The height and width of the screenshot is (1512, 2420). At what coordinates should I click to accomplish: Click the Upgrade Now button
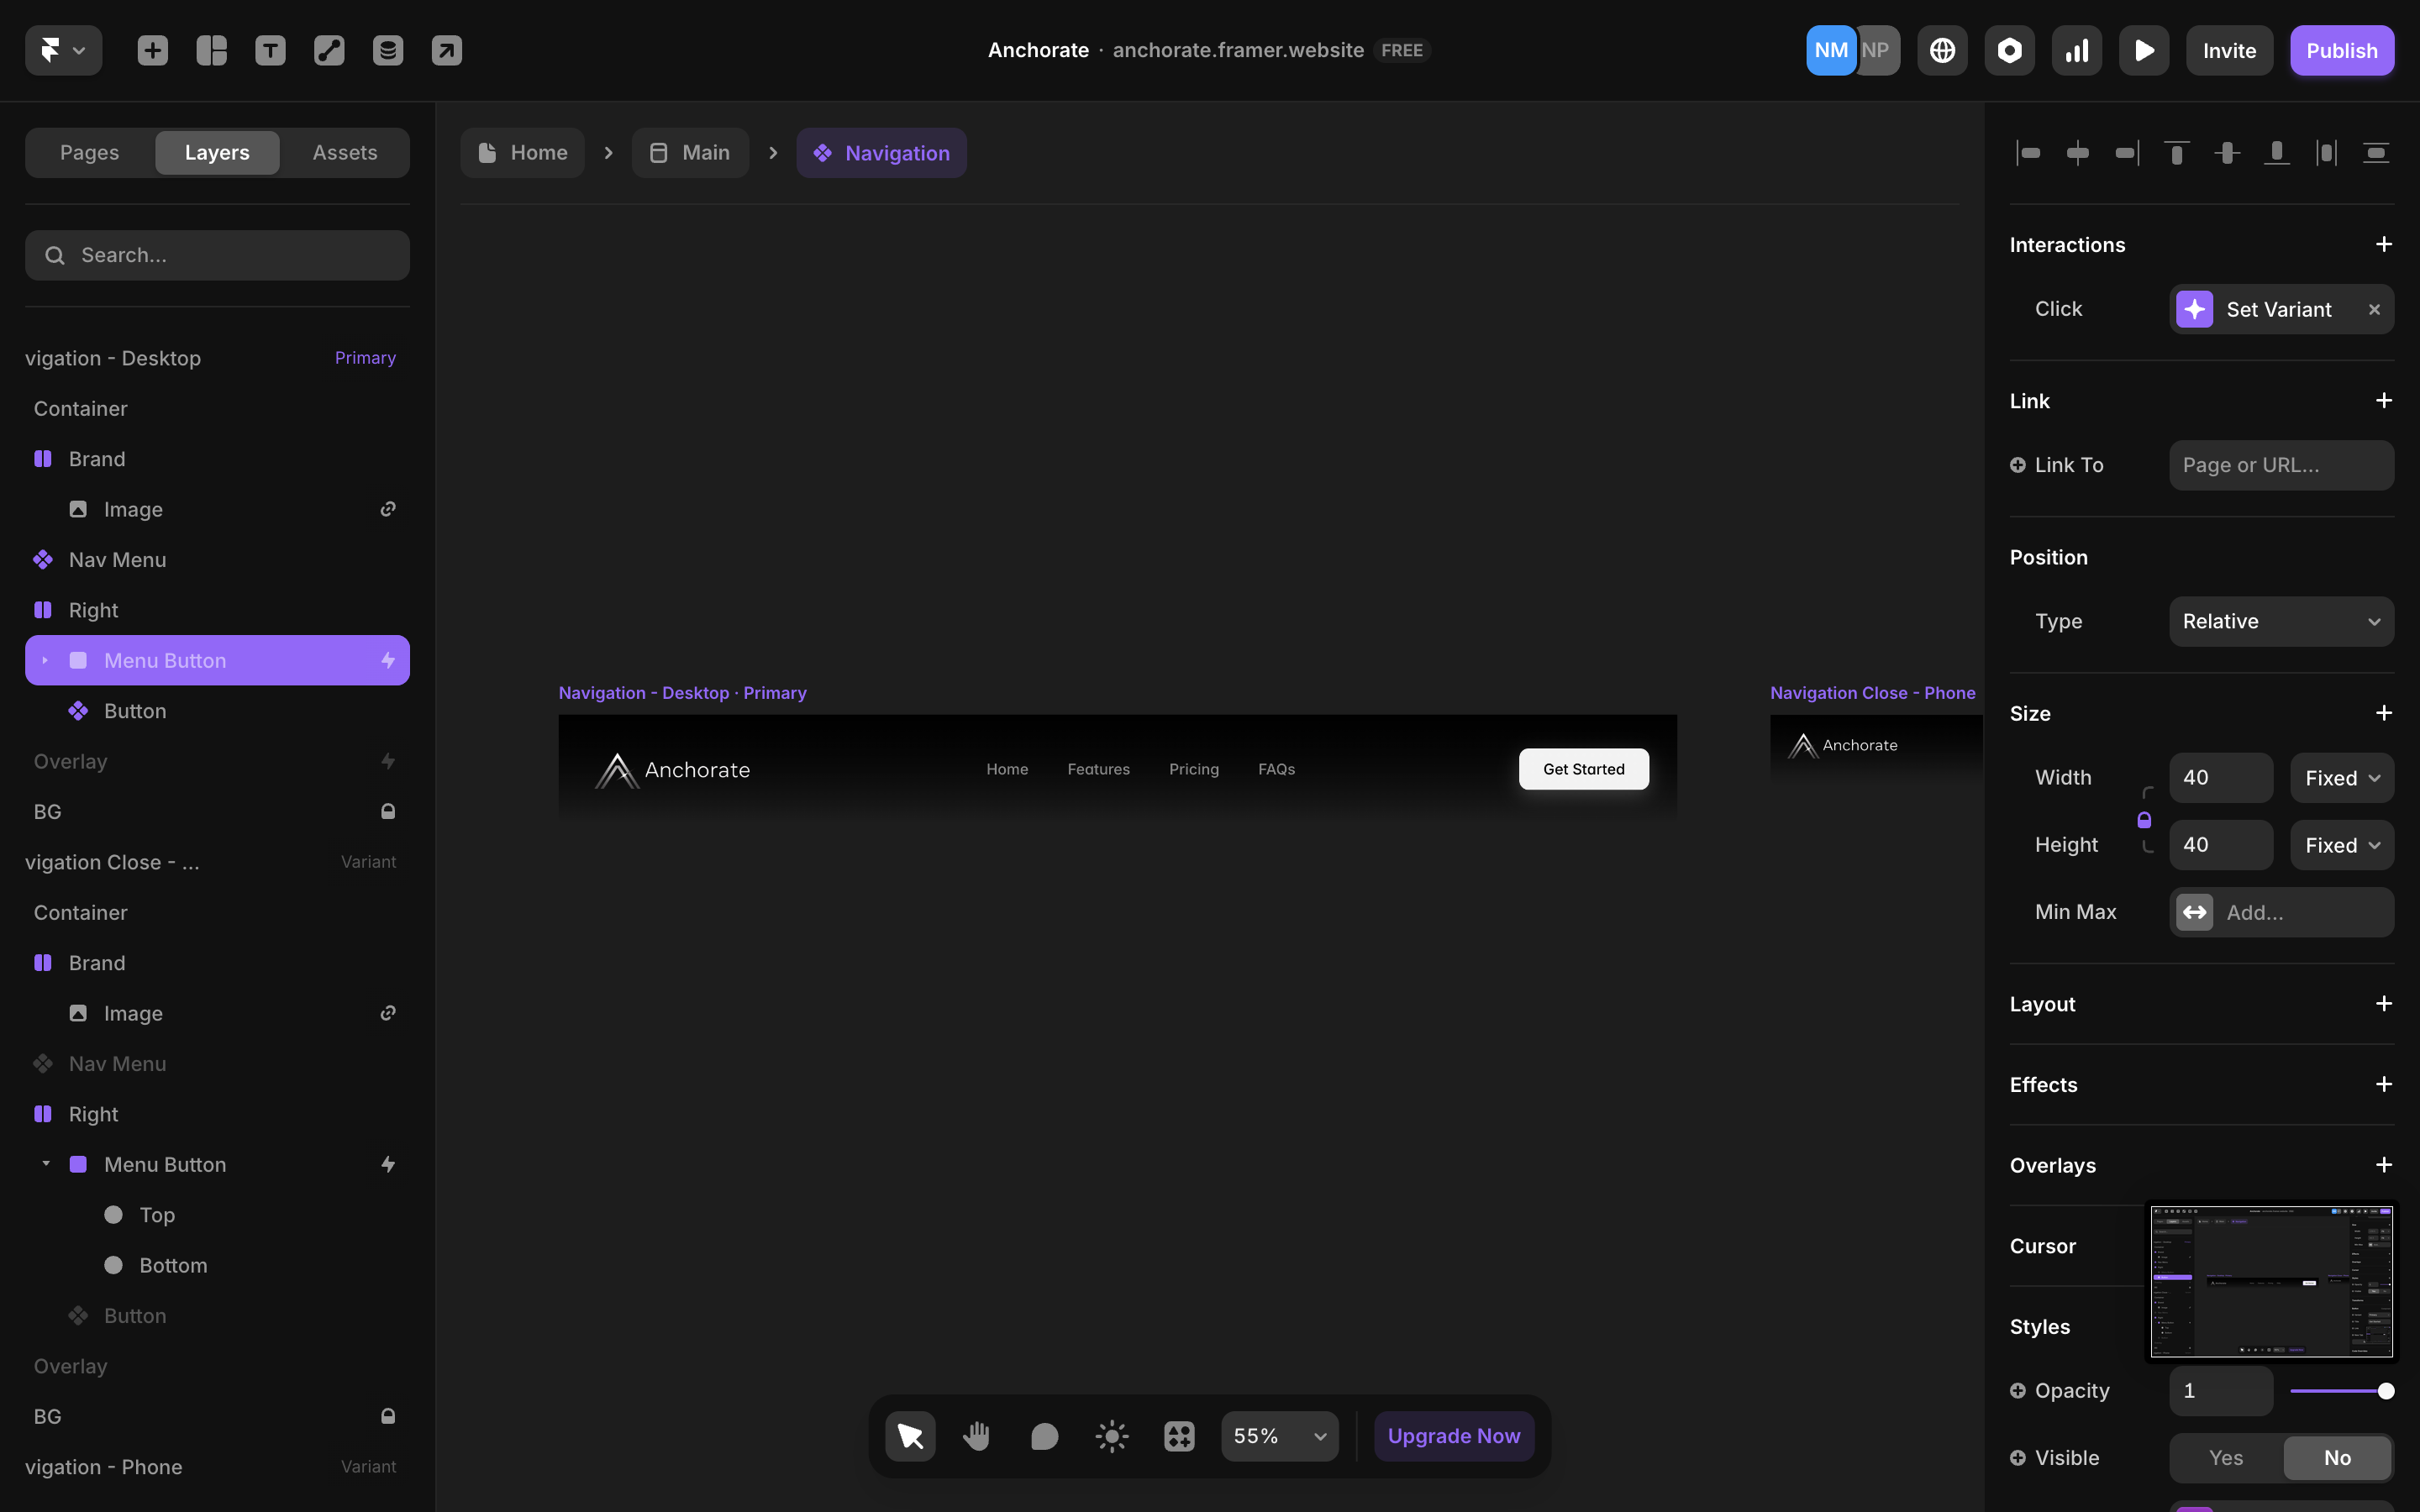[1453, 1436]
